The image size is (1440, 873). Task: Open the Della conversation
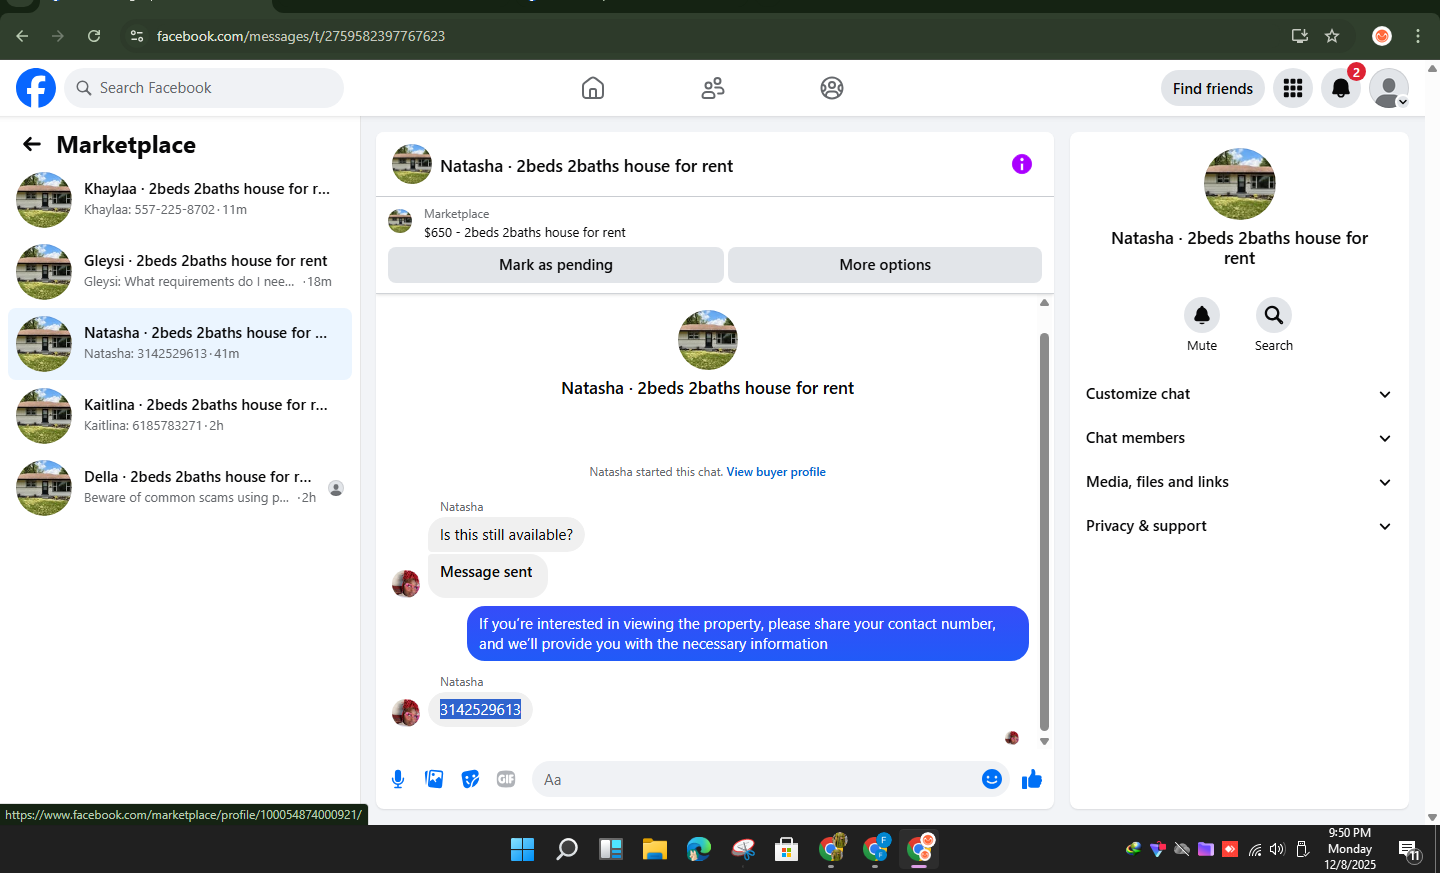click(180, 487)
